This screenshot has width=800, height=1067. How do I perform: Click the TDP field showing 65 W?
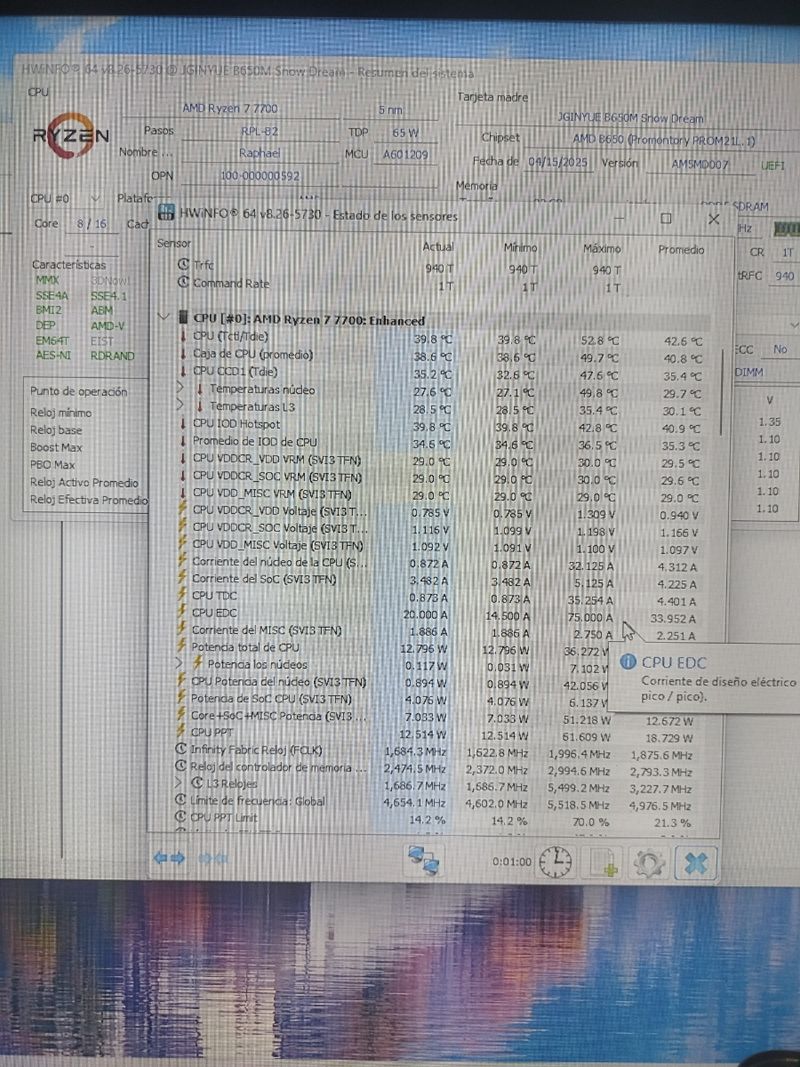coord(405,133)
